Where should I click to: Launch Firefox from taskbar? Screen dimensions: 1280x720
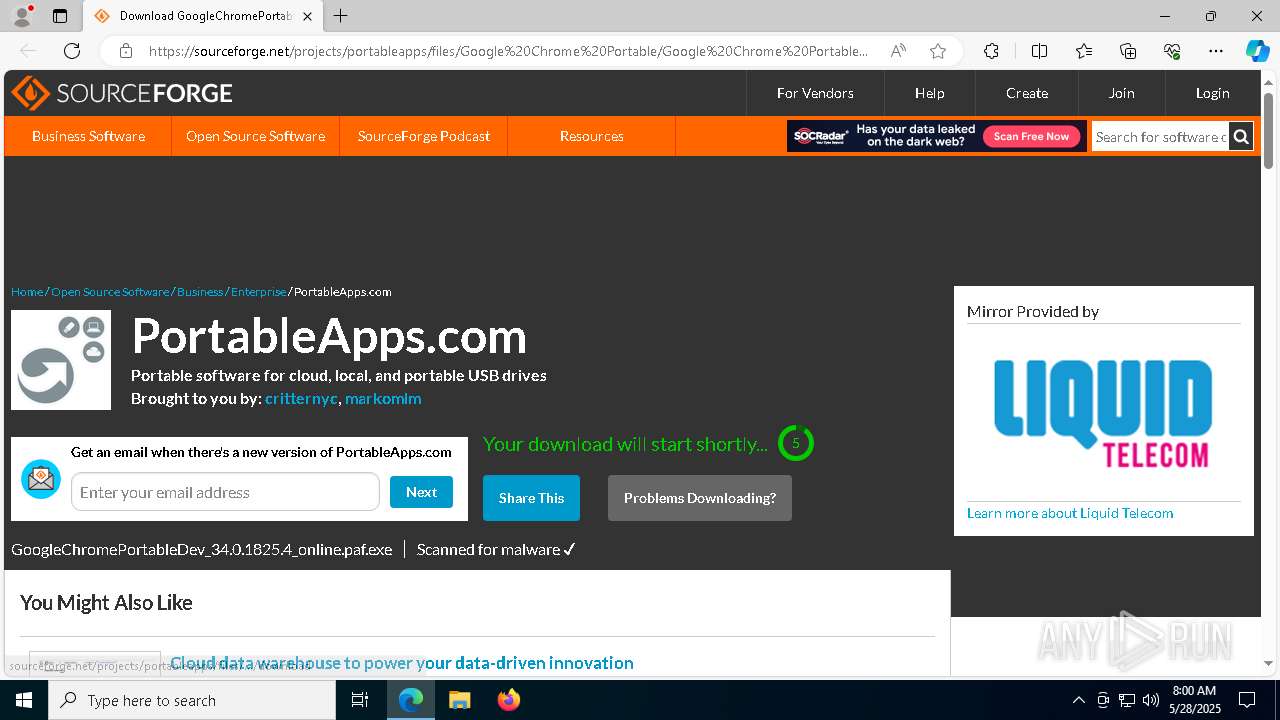pyautogui.click(x=508, y=700)
